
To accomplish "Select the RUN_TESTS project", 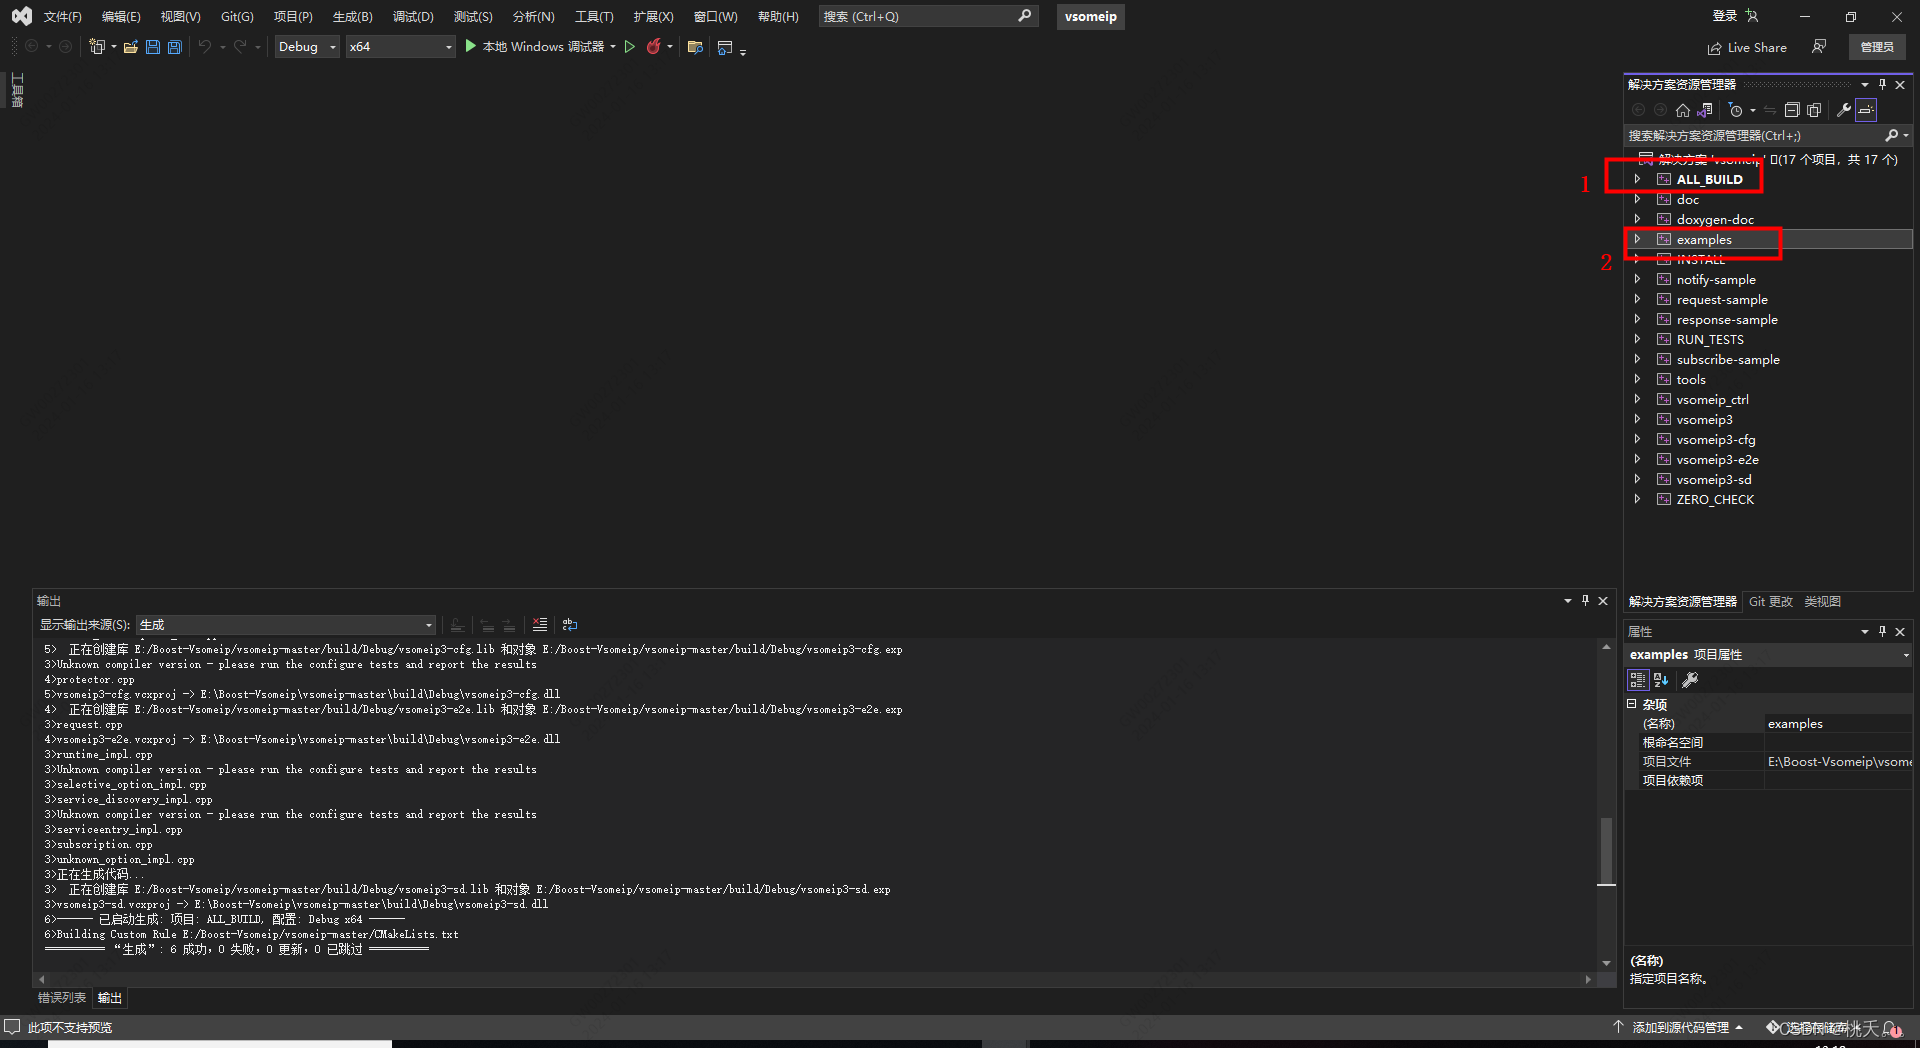I will click(1710, 339).
